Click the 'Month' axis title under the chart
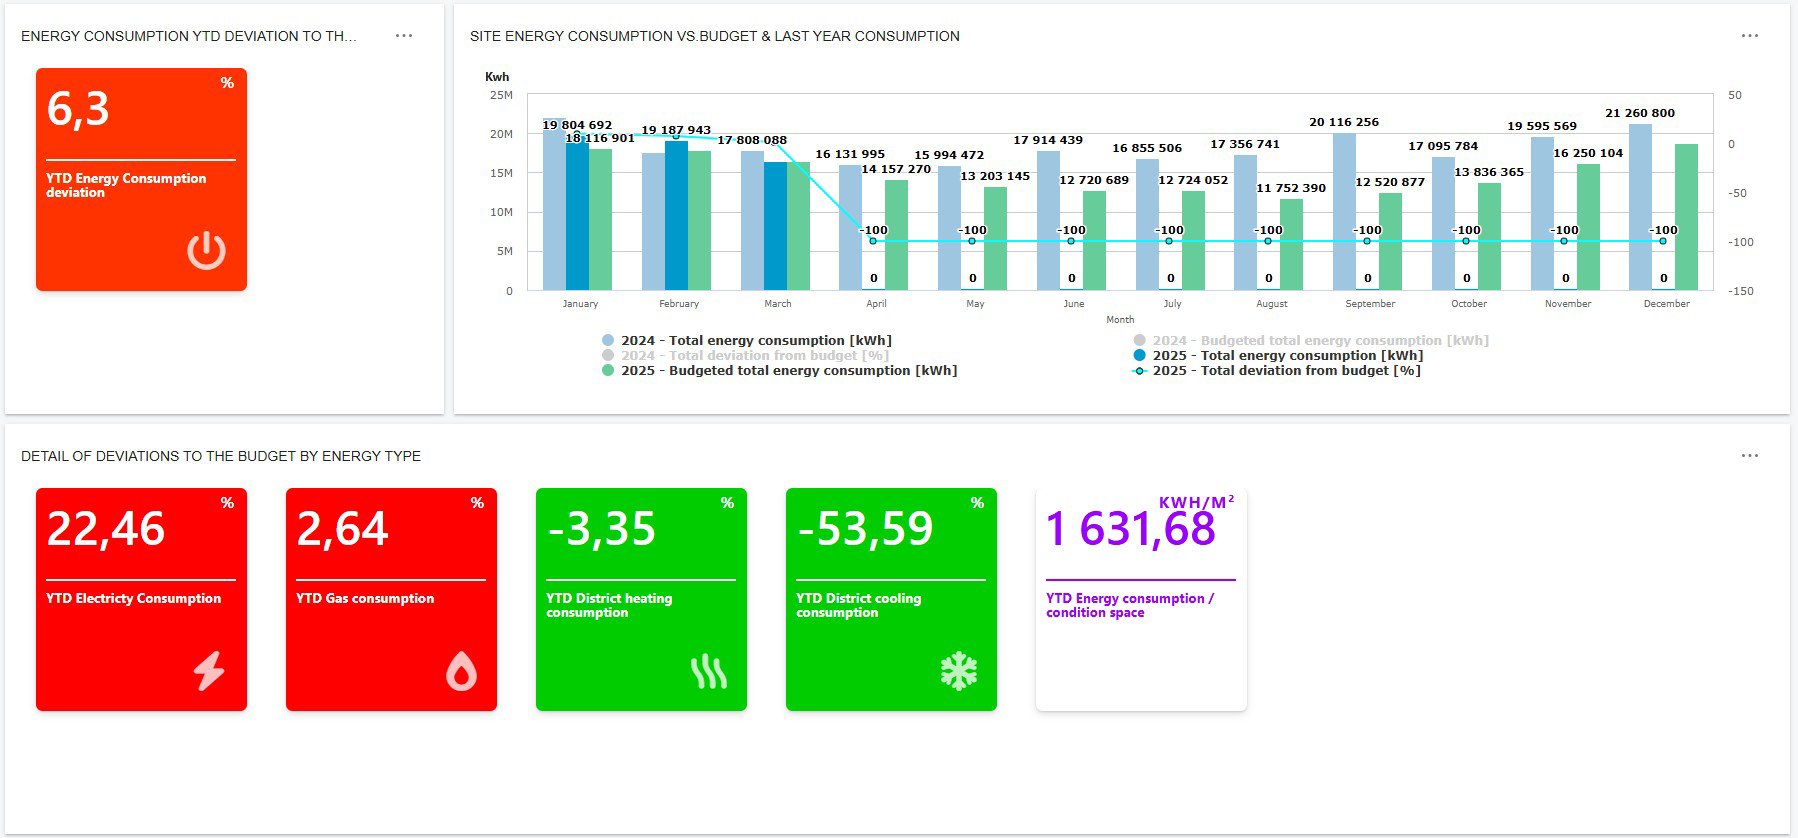 [1120, 320]
